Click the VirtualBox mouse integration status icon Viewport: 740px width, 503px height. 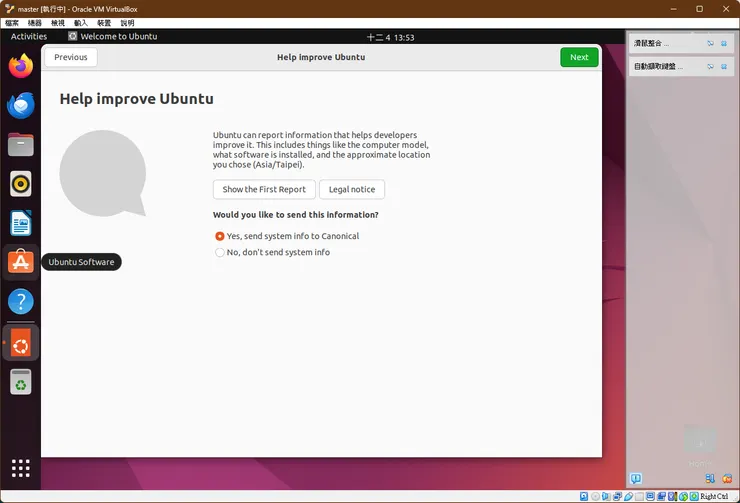(x=683, y=496)
